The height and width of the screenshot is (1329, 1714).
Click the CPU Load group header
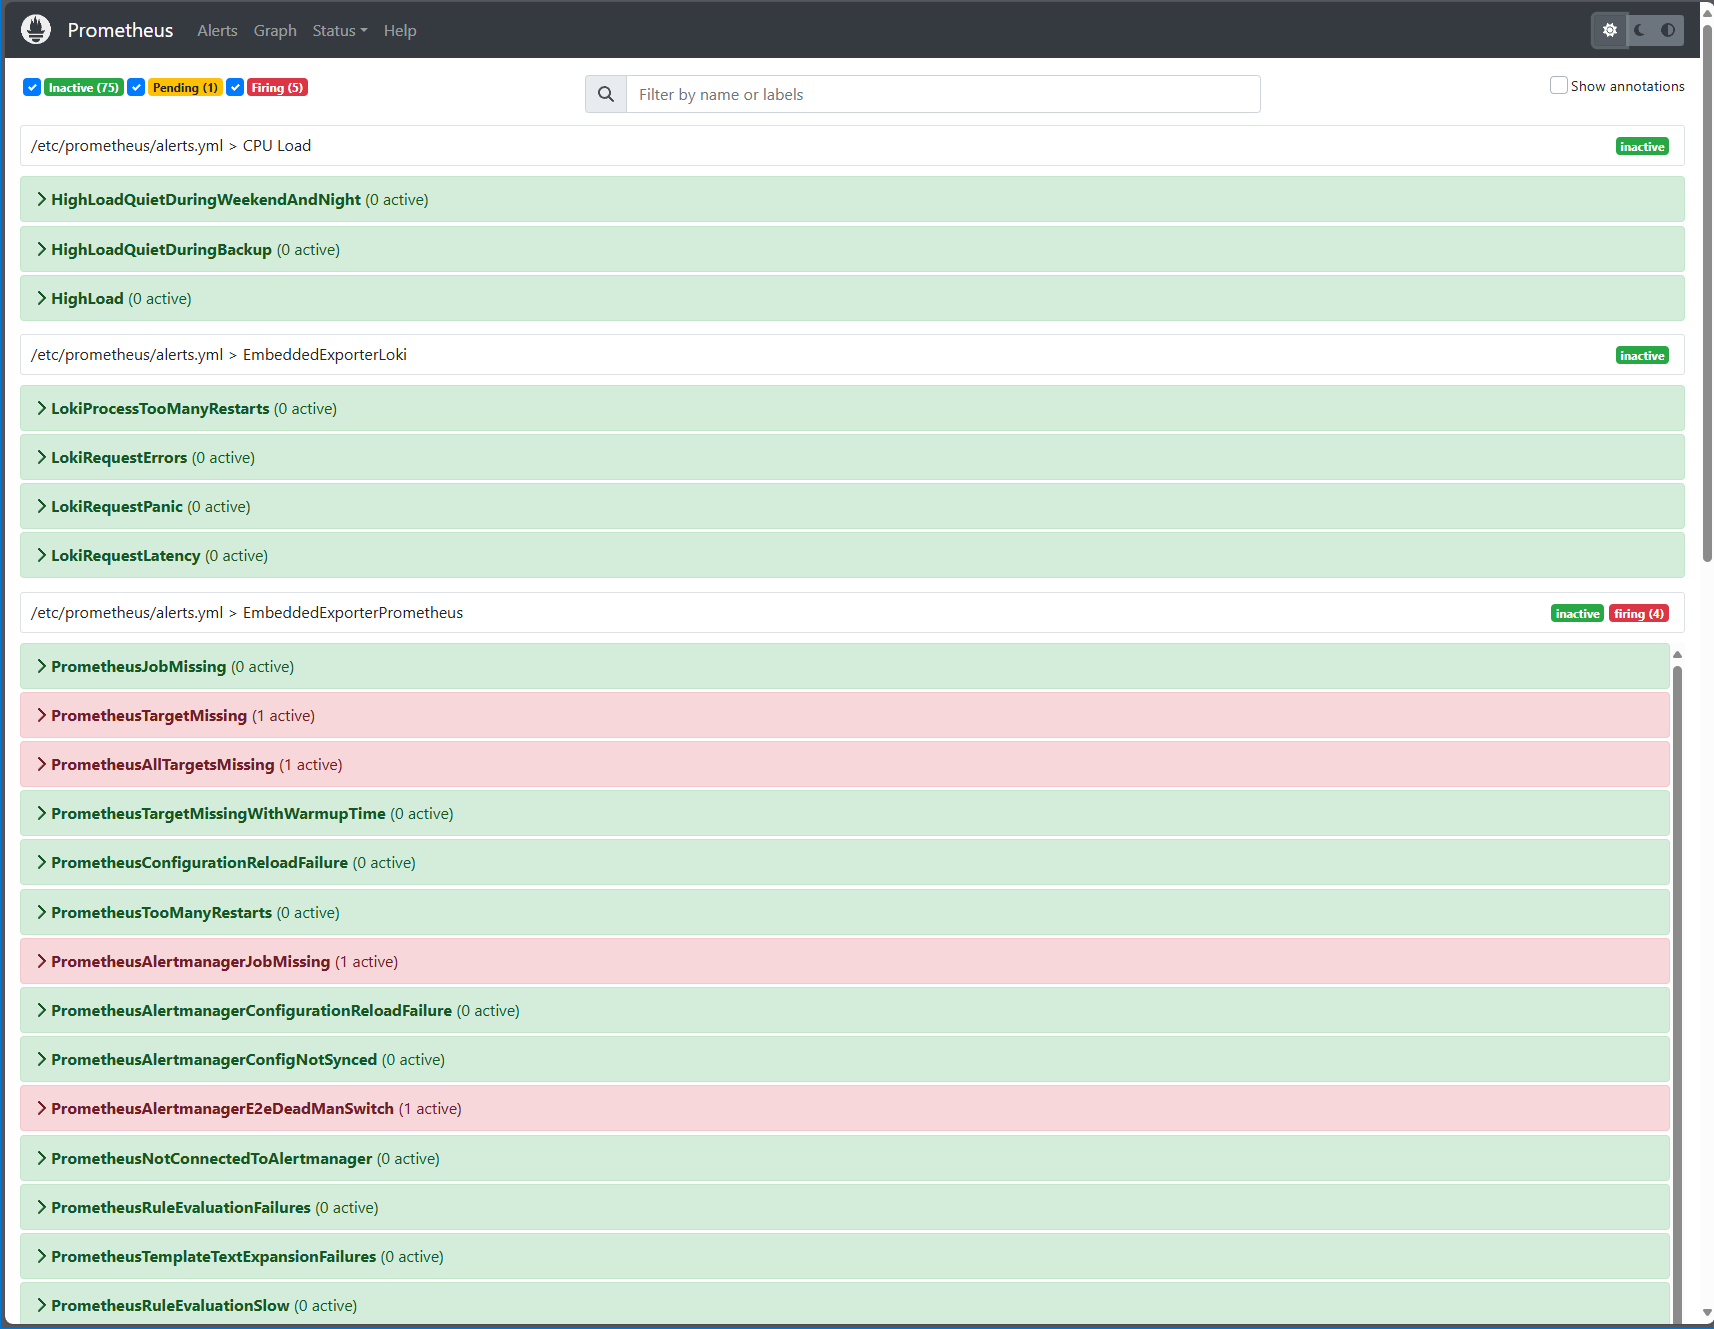pyautogui.click(x=852, y=146)
